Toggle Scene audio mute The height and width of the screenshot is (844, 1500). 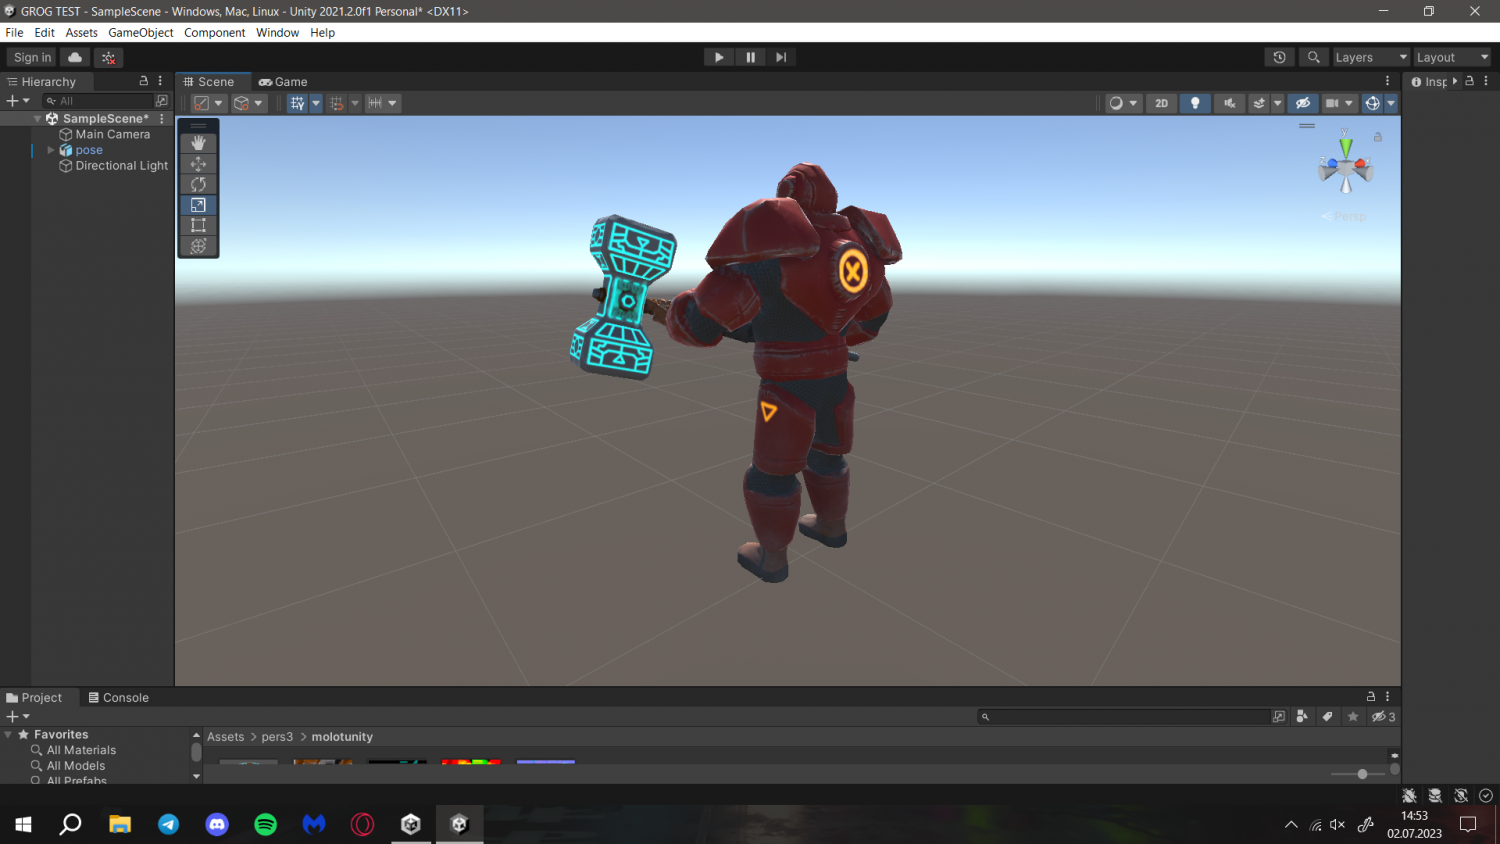coord(1229,103)
